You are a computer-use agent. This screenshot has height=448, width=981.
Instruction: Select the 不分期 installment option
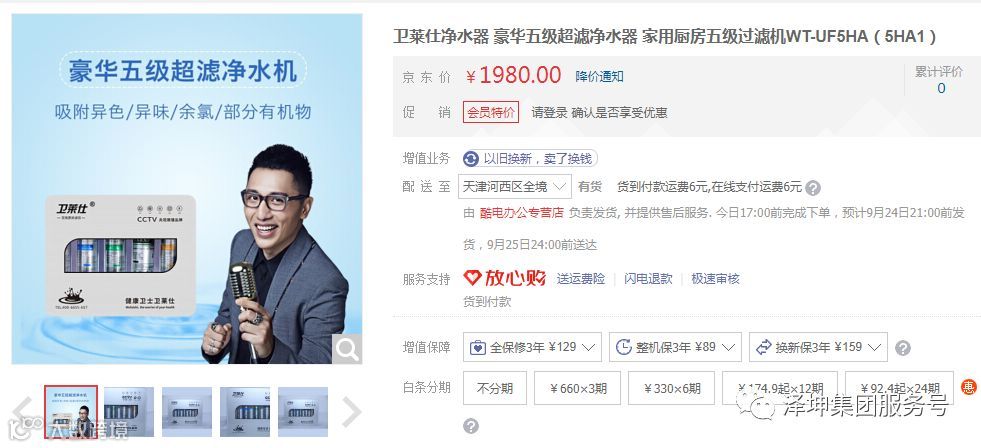[x=495, y=388]
